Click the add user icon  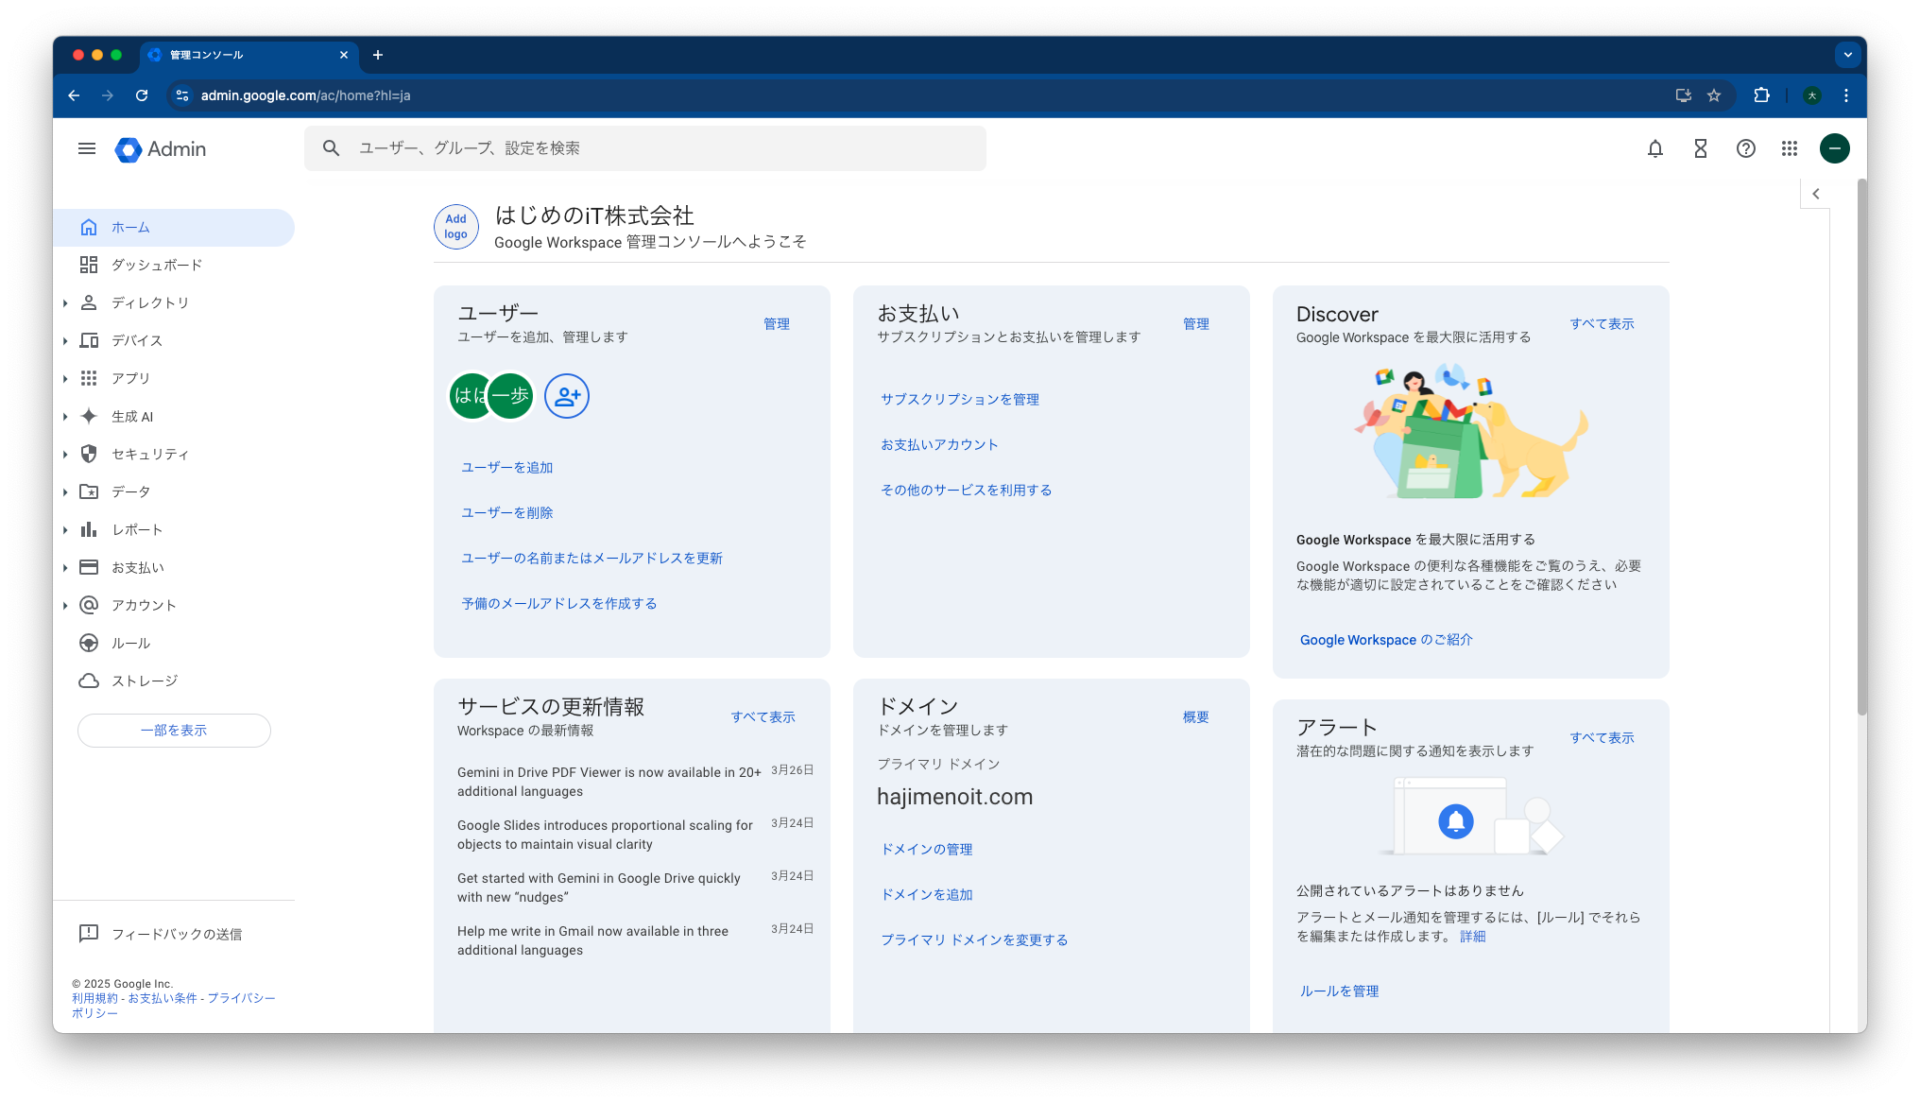[x=567, y=396]
